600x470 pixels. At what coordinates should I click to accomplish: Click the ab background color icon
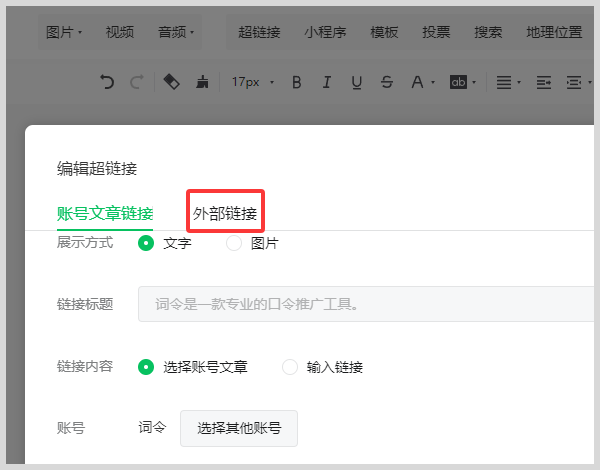[458, 82]
